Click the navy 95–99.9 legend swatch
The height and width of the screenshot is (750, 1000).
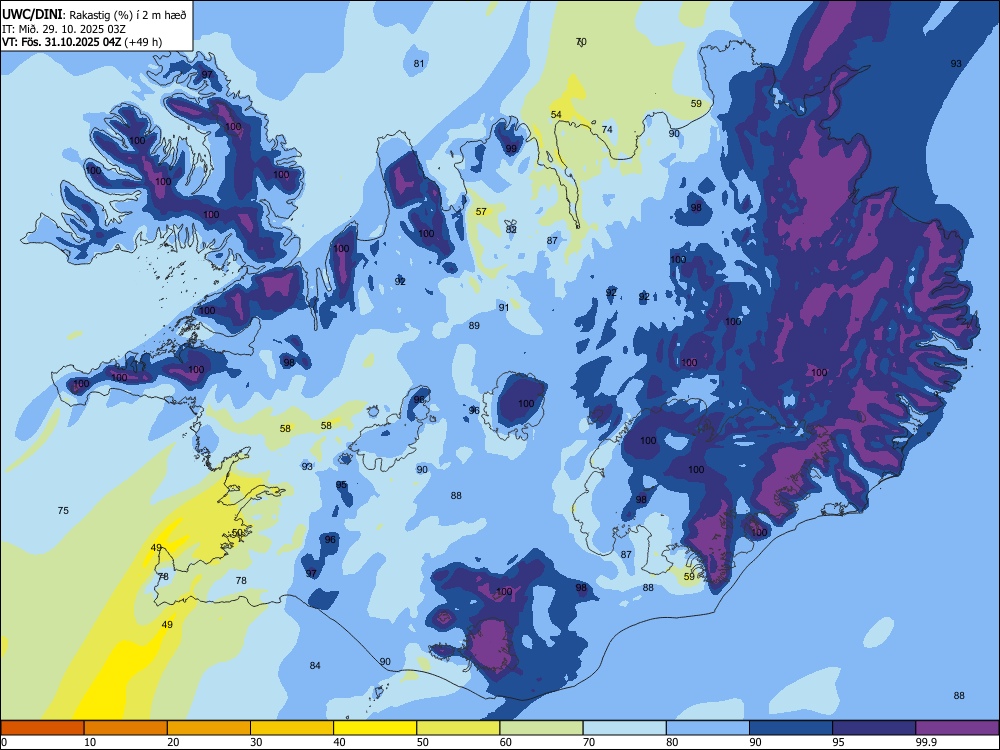pyautogui.click(x=874, y=728)
